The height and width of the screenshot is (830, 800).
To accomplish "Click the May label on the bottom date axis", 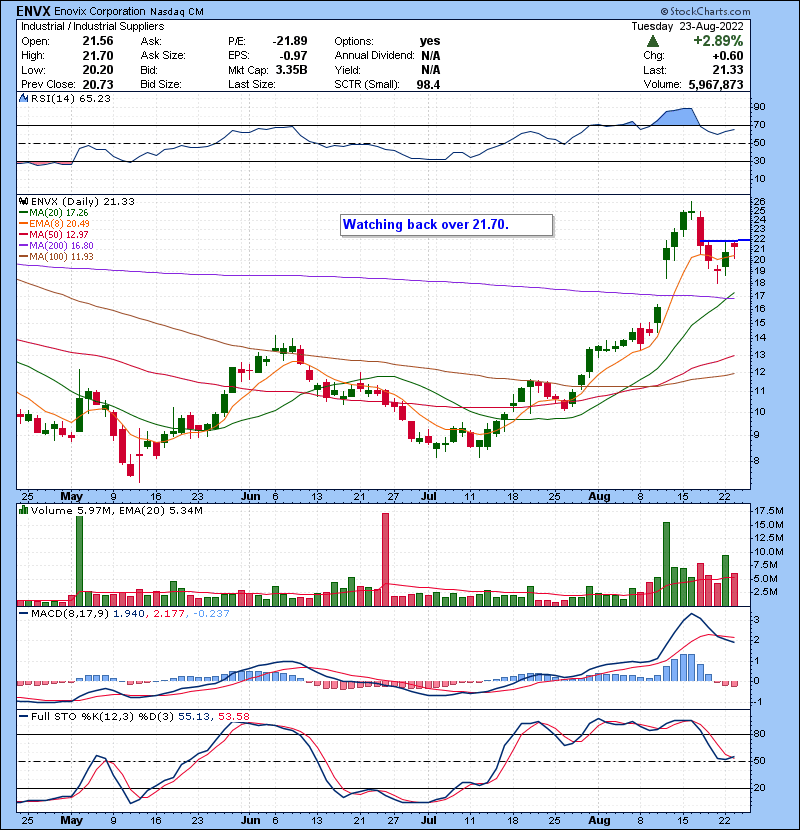I will click(x=71, y=820).
